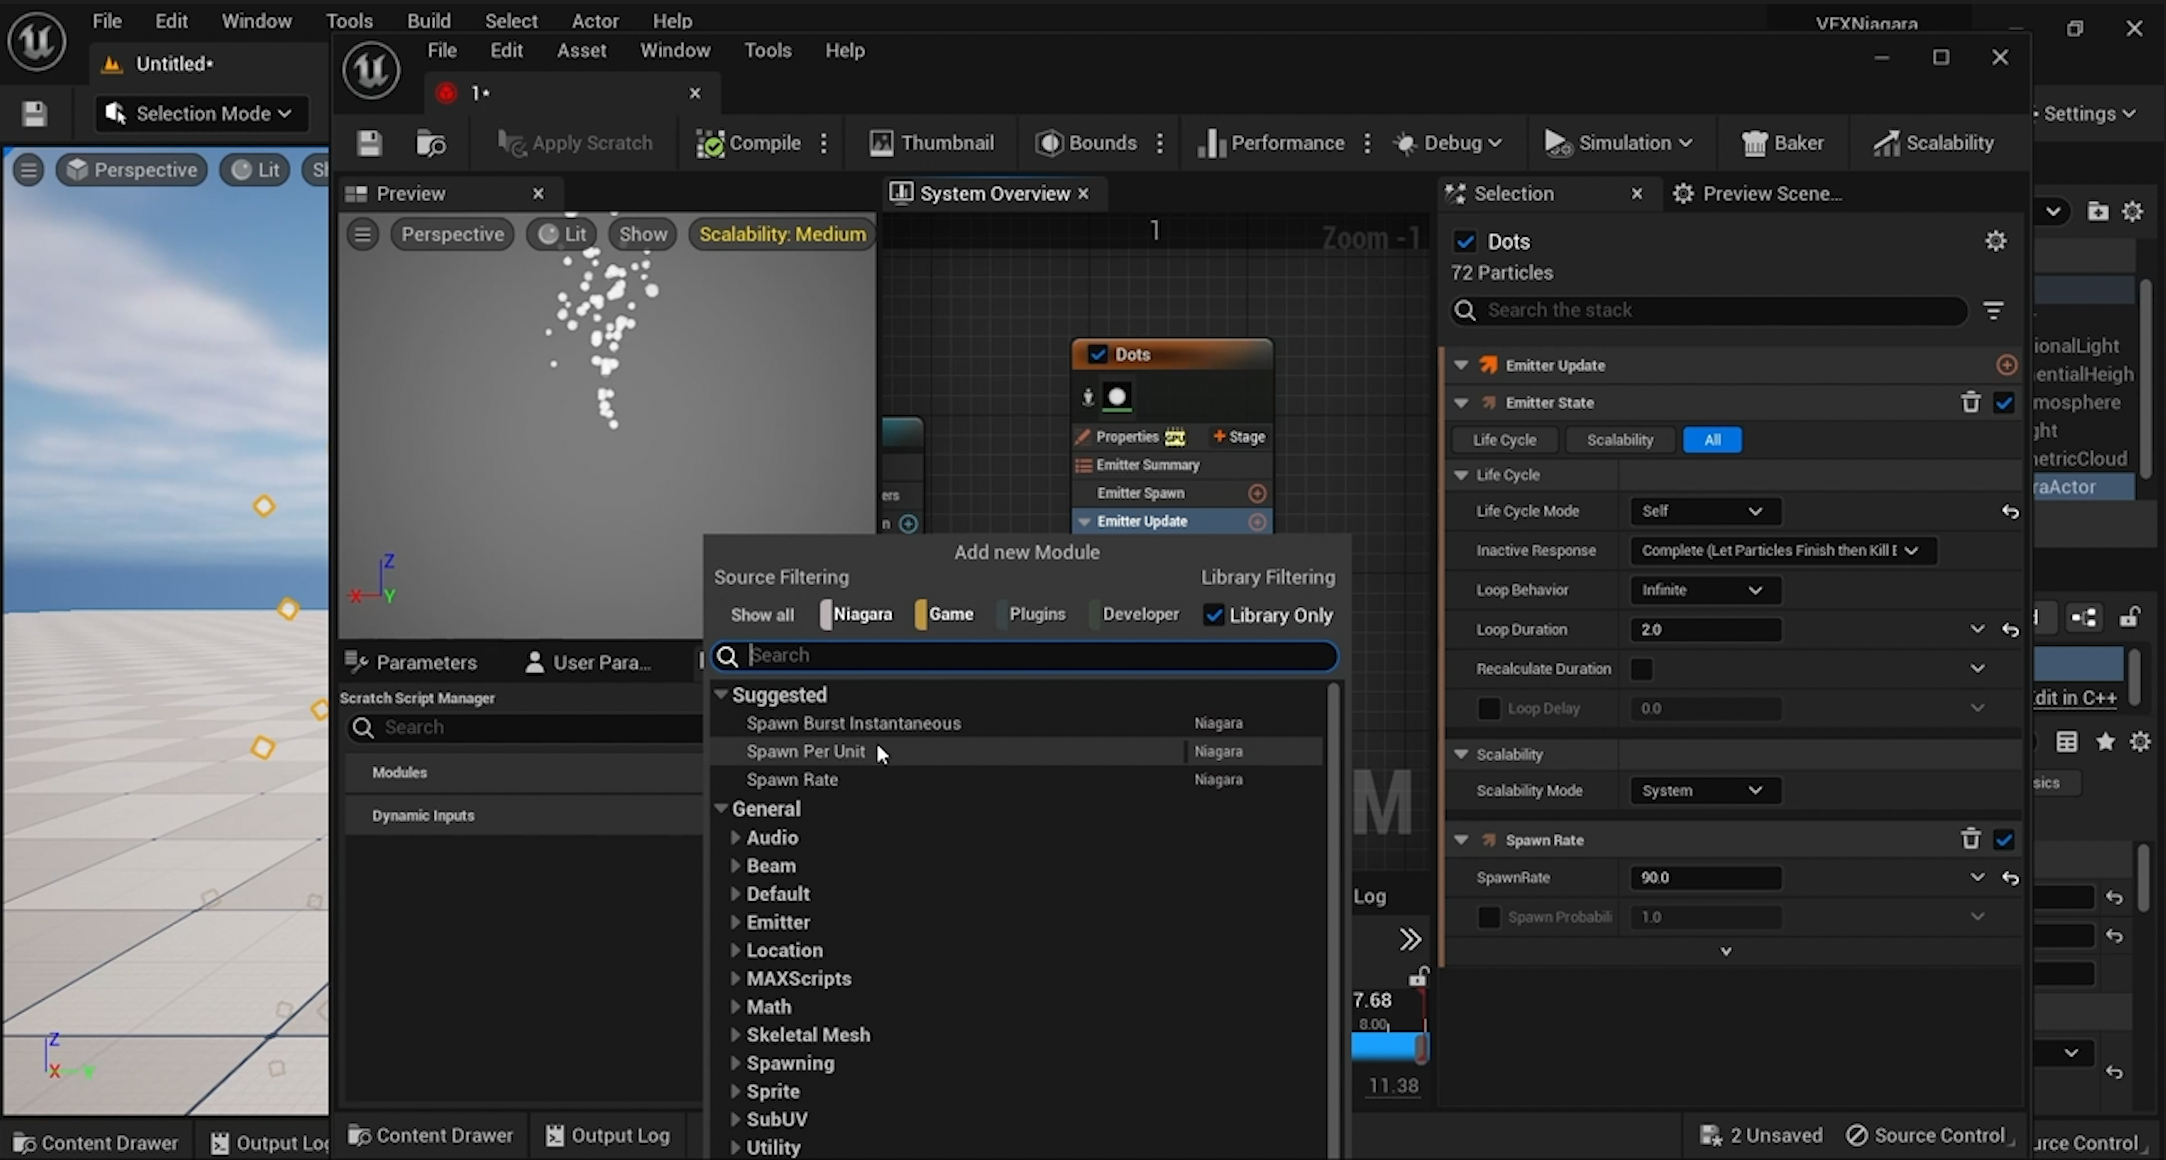Screen dimensions: 2166x1160
Task: Click the Scalability filter button in Emitter State
Action: pyautogui.click(x=1619, y=440)
